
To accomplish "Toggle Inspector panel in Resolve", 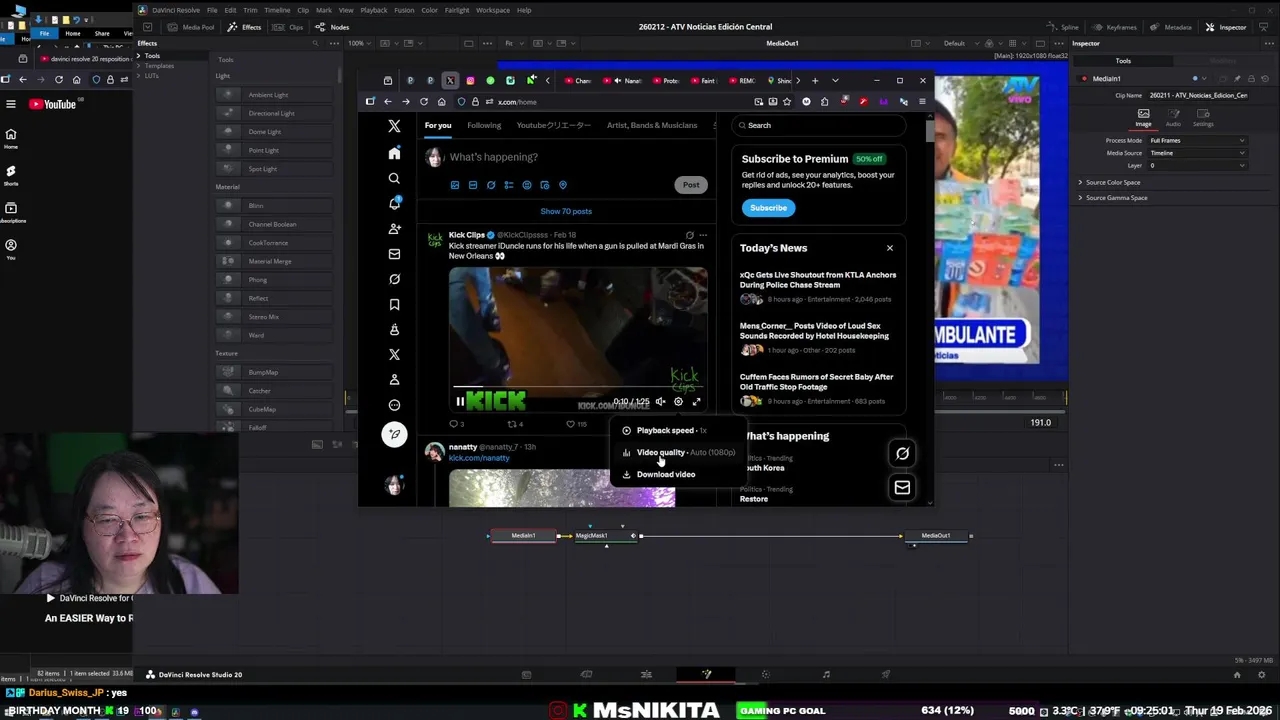I will (x=1226, y=27).
